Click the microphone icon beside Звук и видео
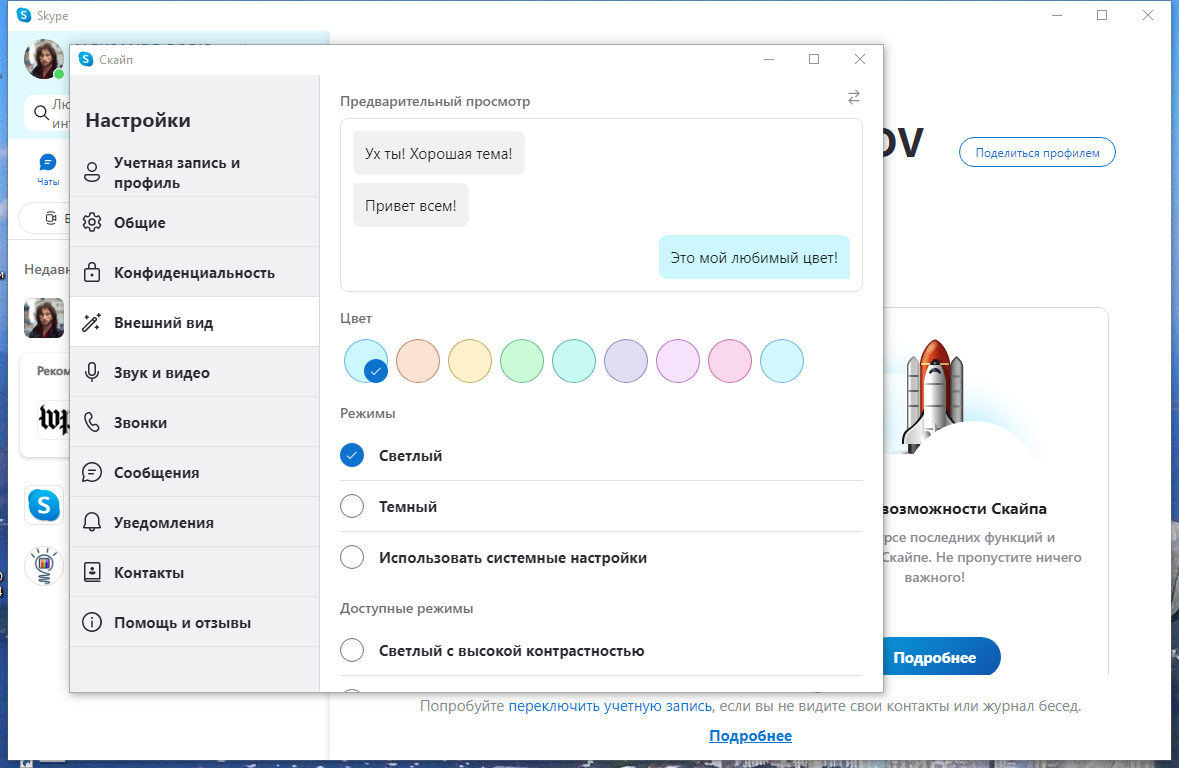Screen dimensions: 1179x768 point(92,372)
